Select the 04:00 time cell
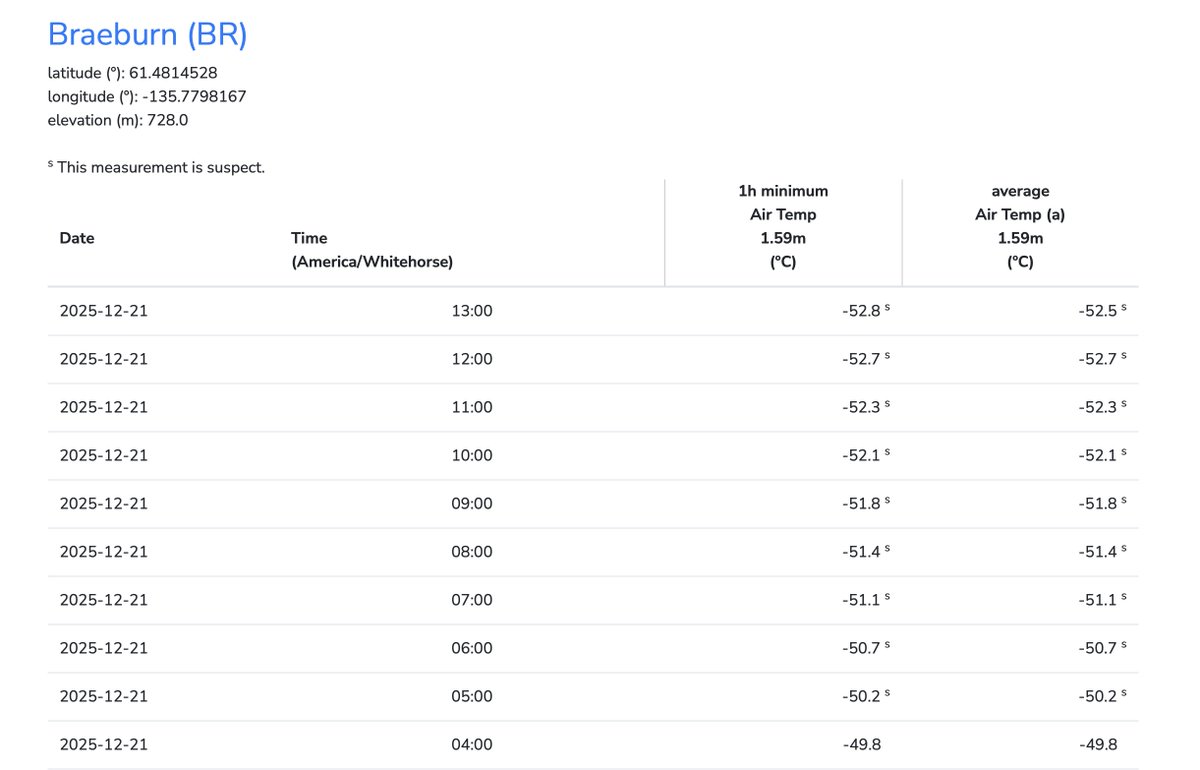Screen dimensions: 1200x770 [472, 745]
